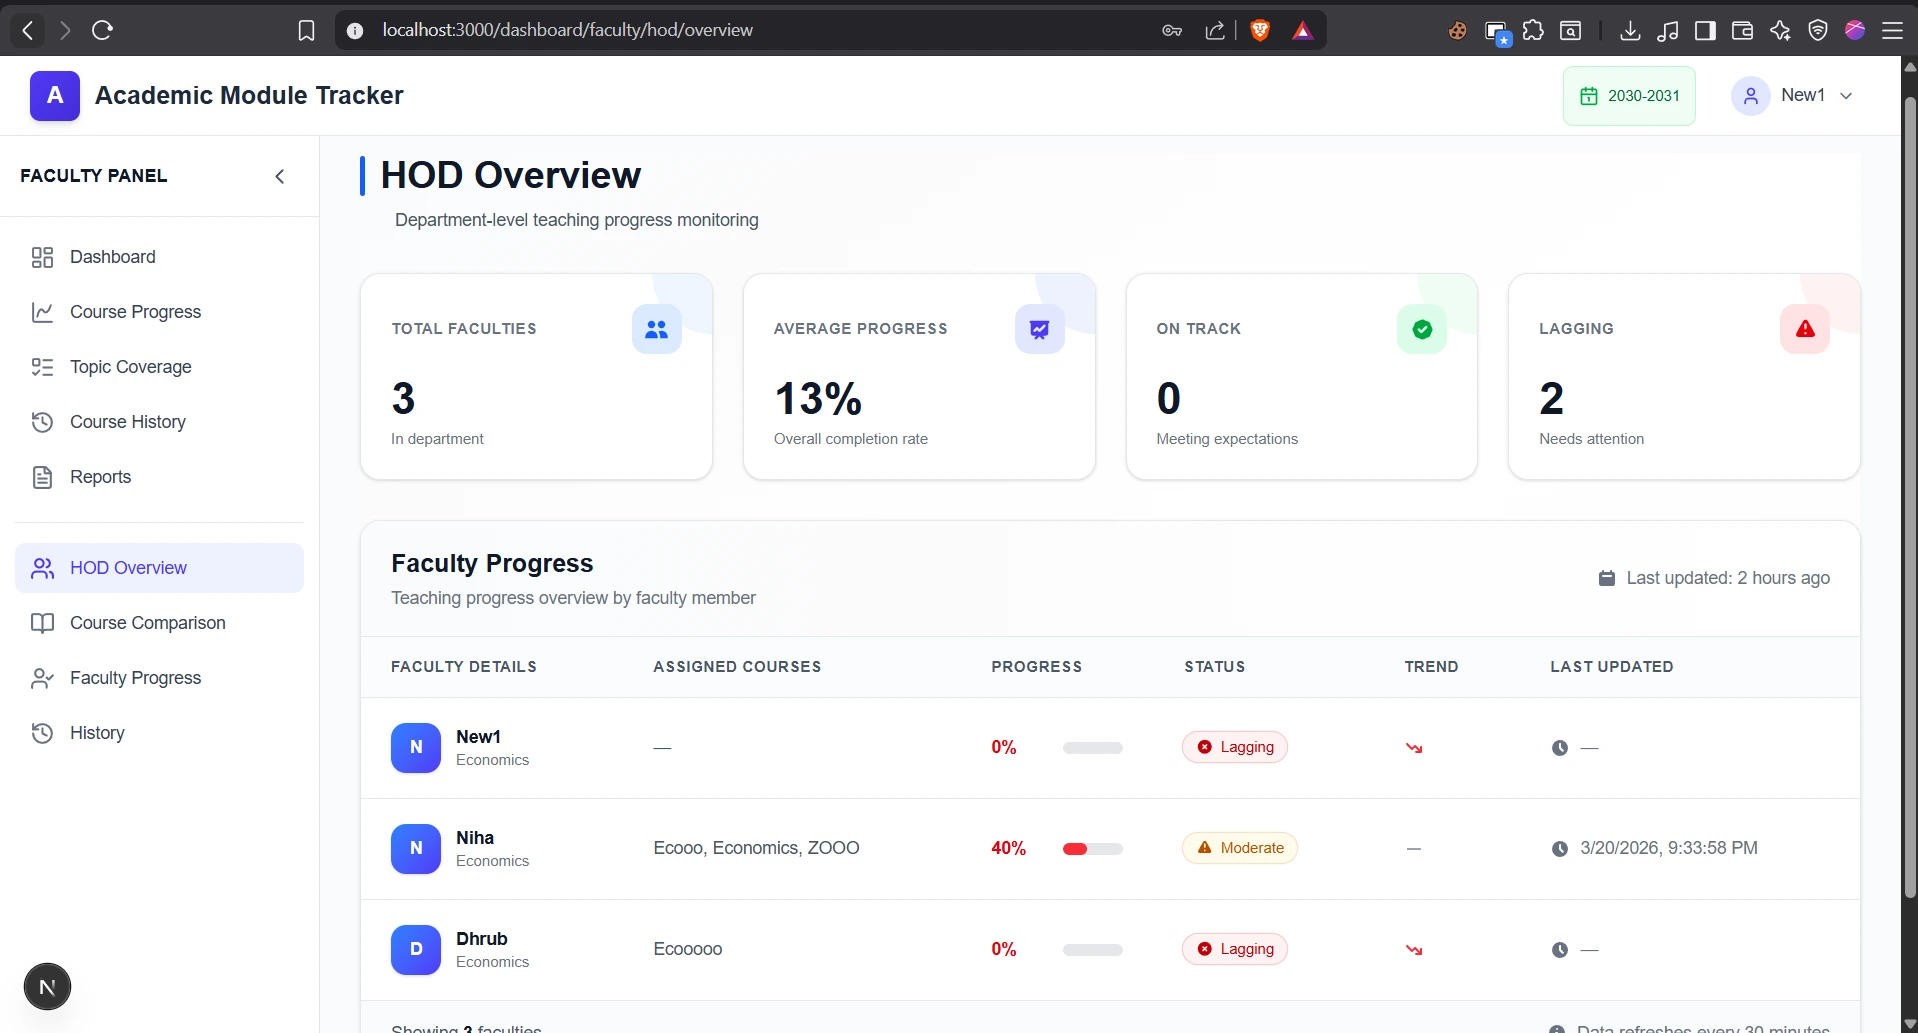Reload the current page
The image size is (1918, 1033).
102,30
